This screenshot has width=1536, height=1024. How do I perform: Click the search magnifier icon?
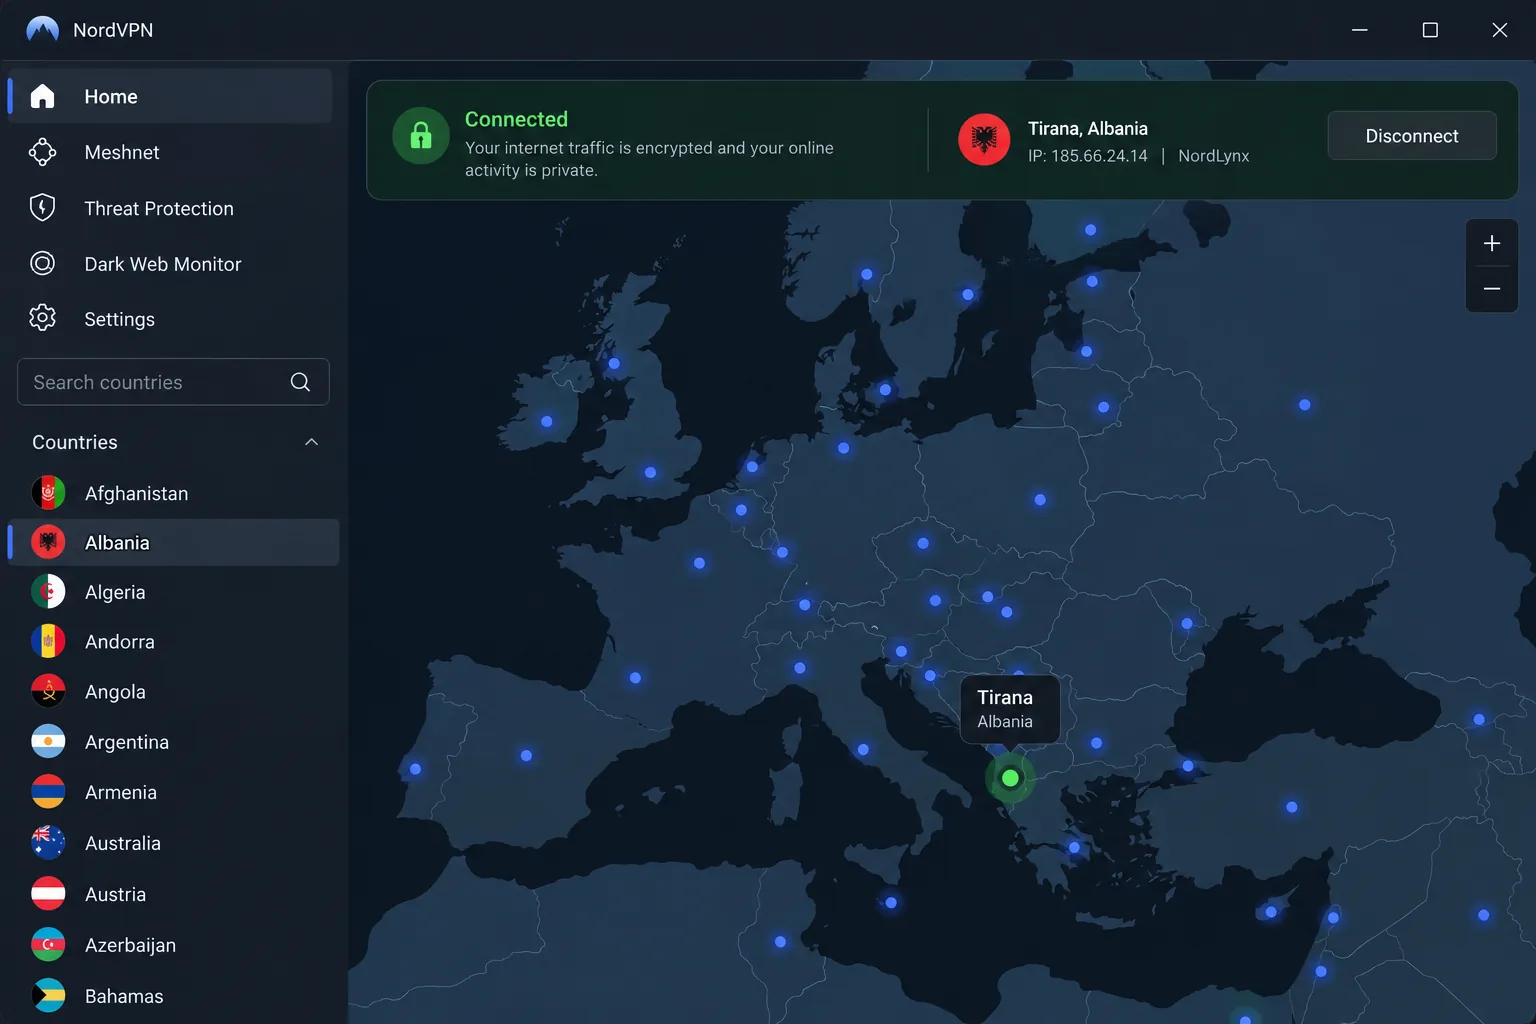pos(300,382)
